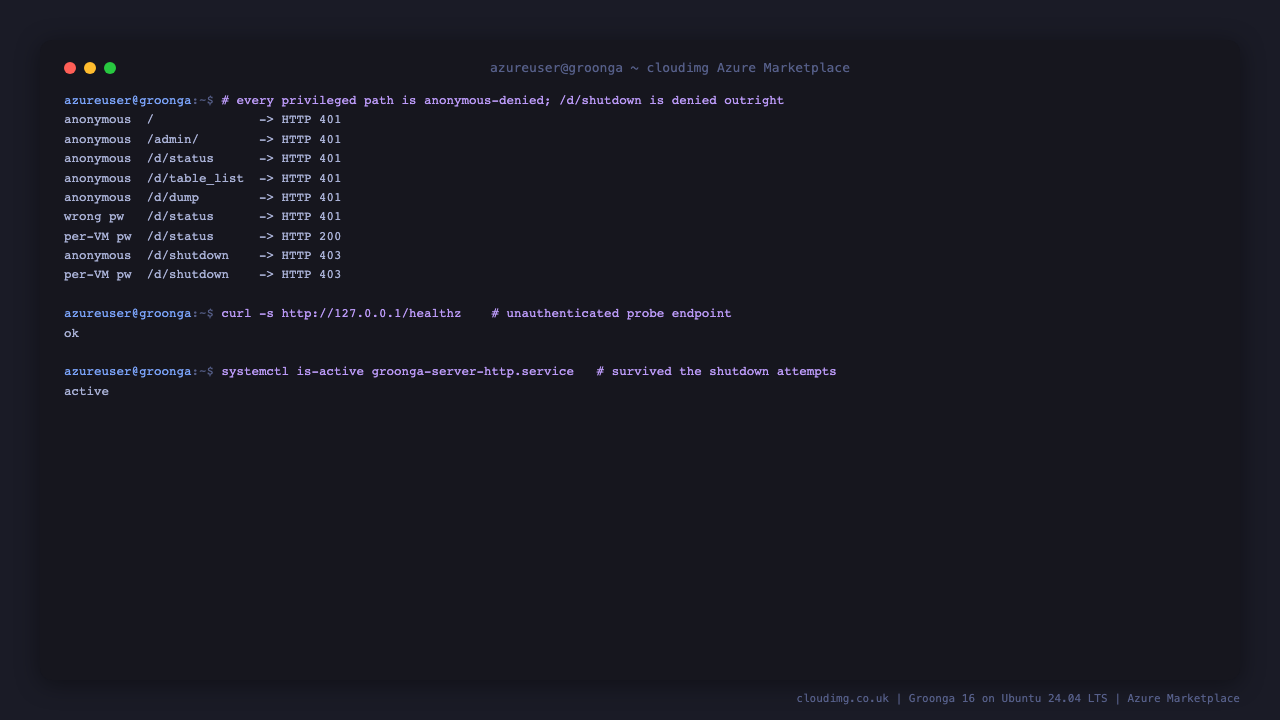This screenshot has height=720, width=1280.
Task: Click the footer text 'cloudimg.co.uk | Groonga 16 on Ubuntu'
Action: pos(919,699)
